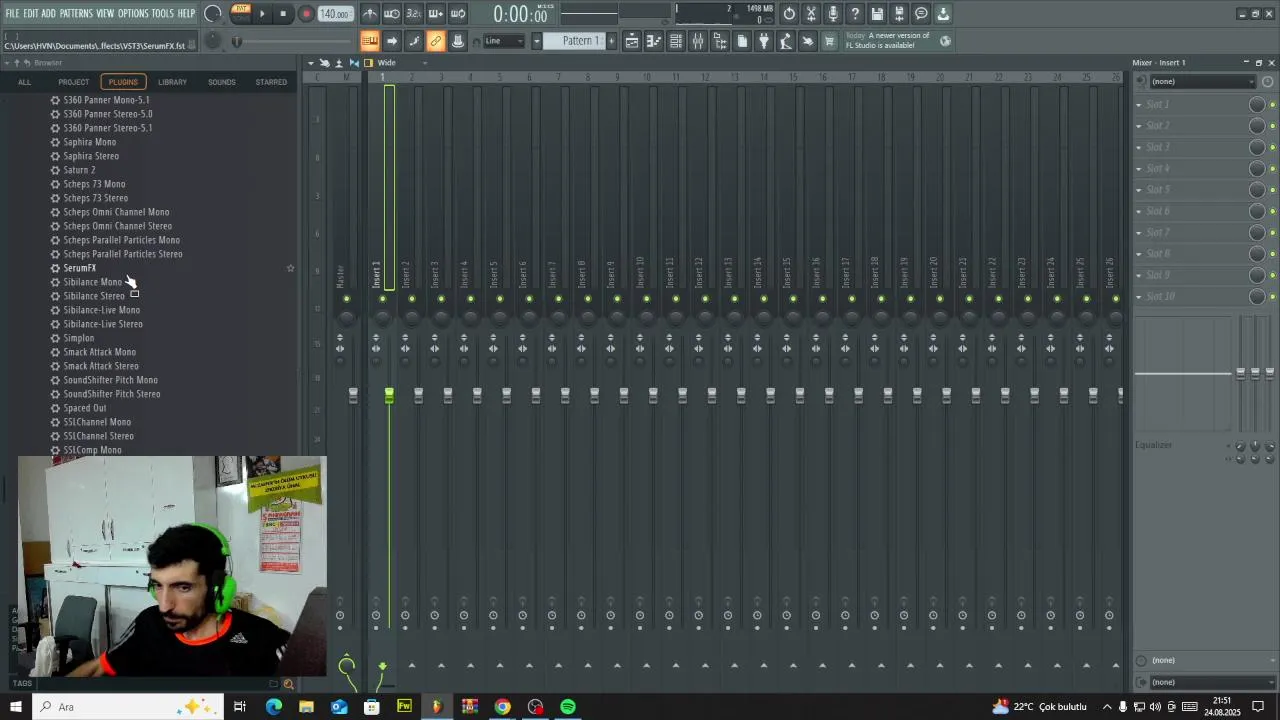The height and width of the screenshot is (720, 1280).
Task: Click the browser search magnifier icon
Action: coord(288,684)
